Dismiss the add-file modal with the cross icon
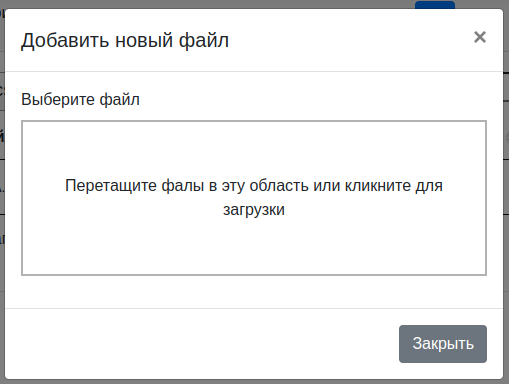Viewport: 509px width, 384px height. tap(480, 37)
